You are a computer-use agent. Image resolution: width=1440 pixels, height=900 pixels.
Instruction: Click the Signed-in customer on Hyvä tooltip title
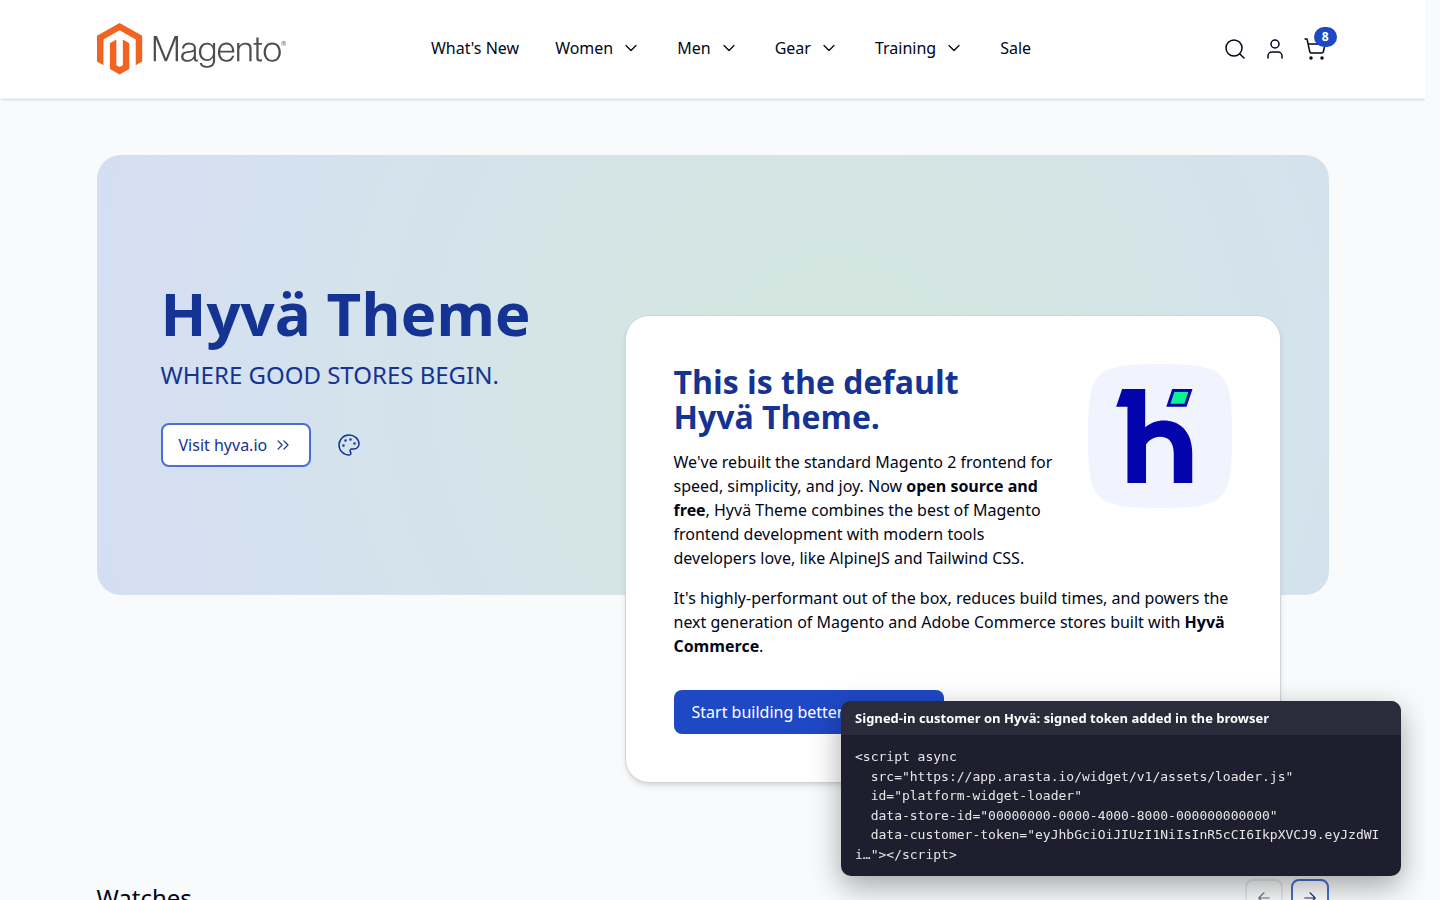pos(1062,718)
